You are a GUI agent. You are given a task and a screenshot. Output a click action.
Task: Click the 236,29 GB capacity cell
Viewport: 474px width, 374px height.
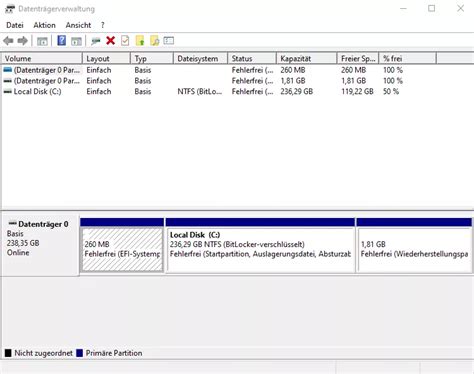[297, 92]
